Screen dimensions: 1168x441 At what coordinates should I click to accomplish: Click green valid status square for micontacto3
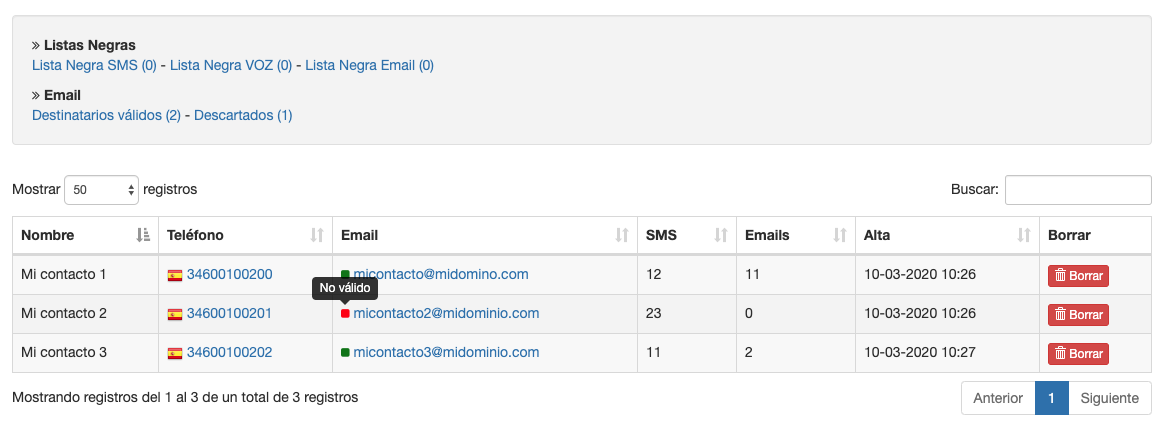tap(345, 353)
